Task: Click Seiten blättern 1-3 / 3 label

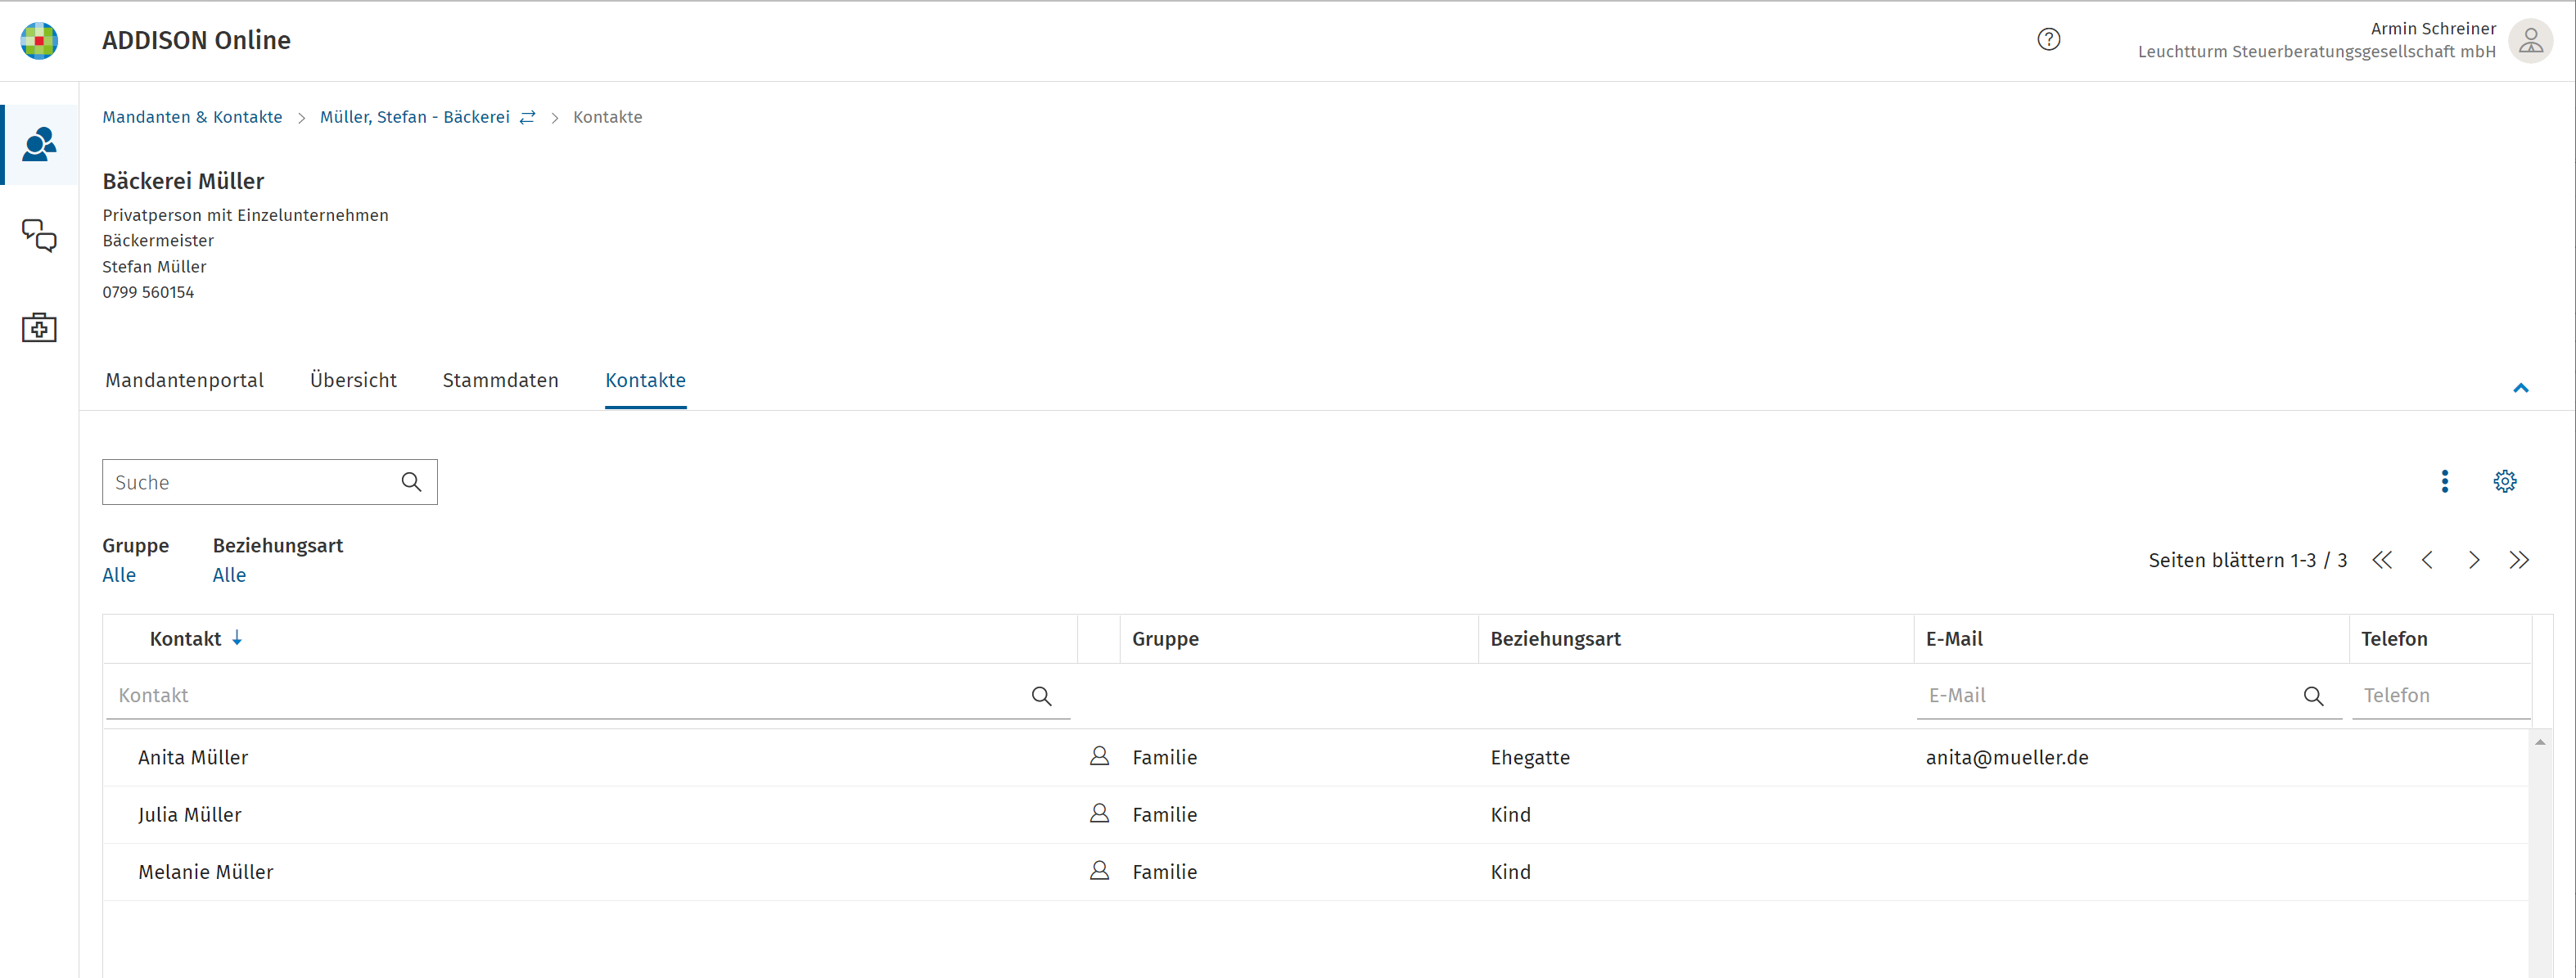Action: [2247, 560]
